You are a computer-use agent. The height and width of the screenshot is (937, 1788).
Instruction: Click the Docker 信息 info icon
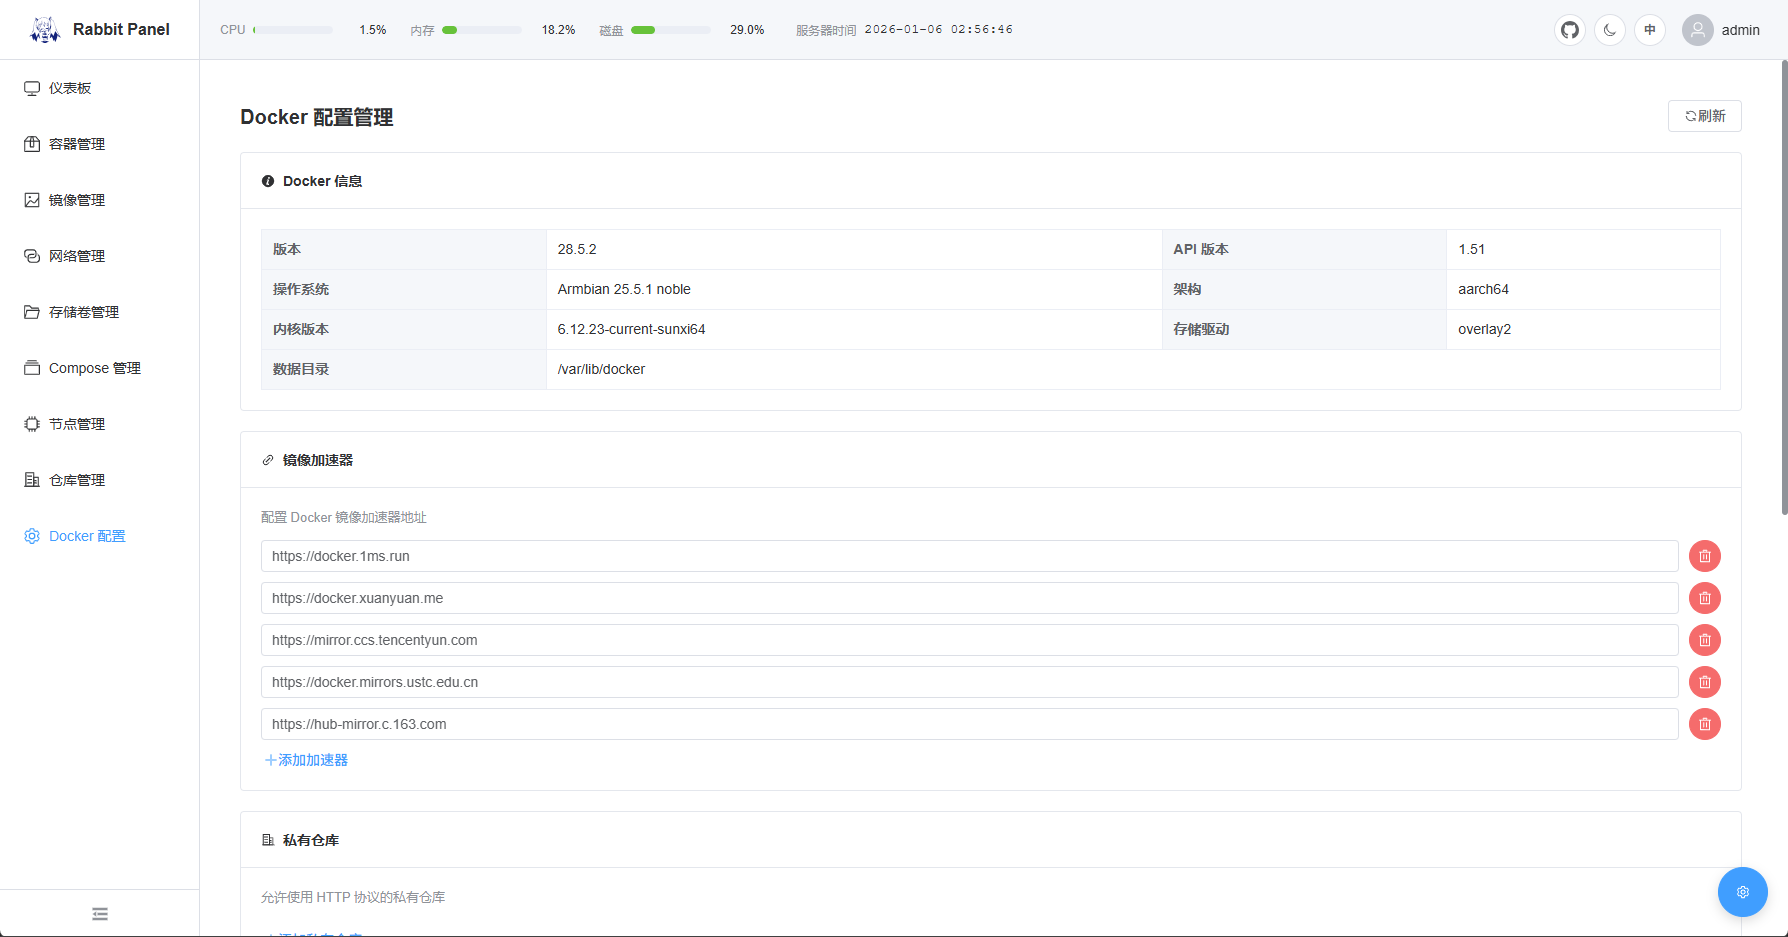268,181
